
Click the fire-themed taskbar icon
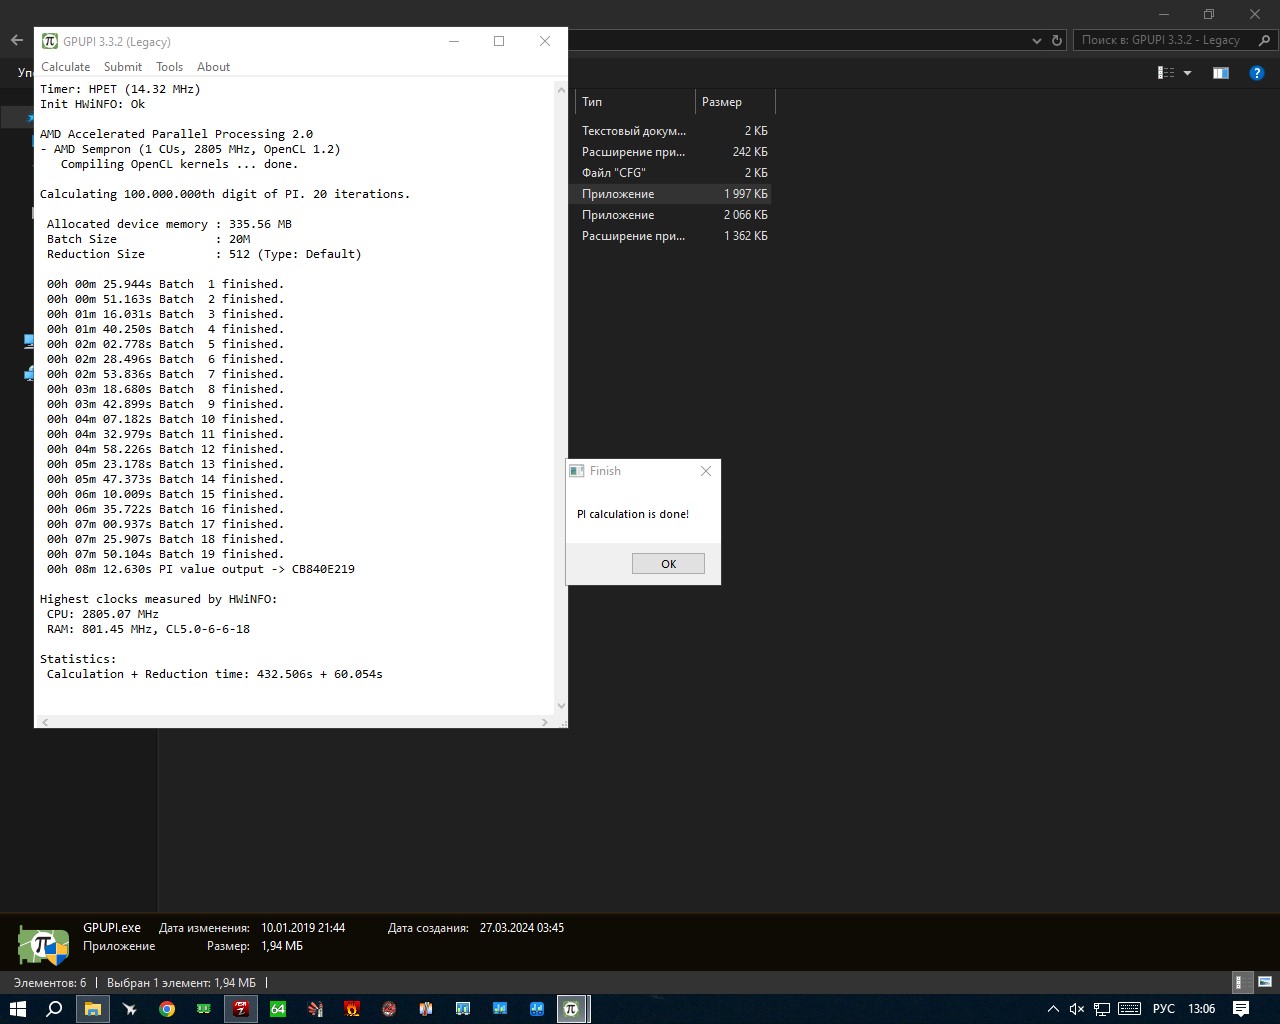point(352,1009)
